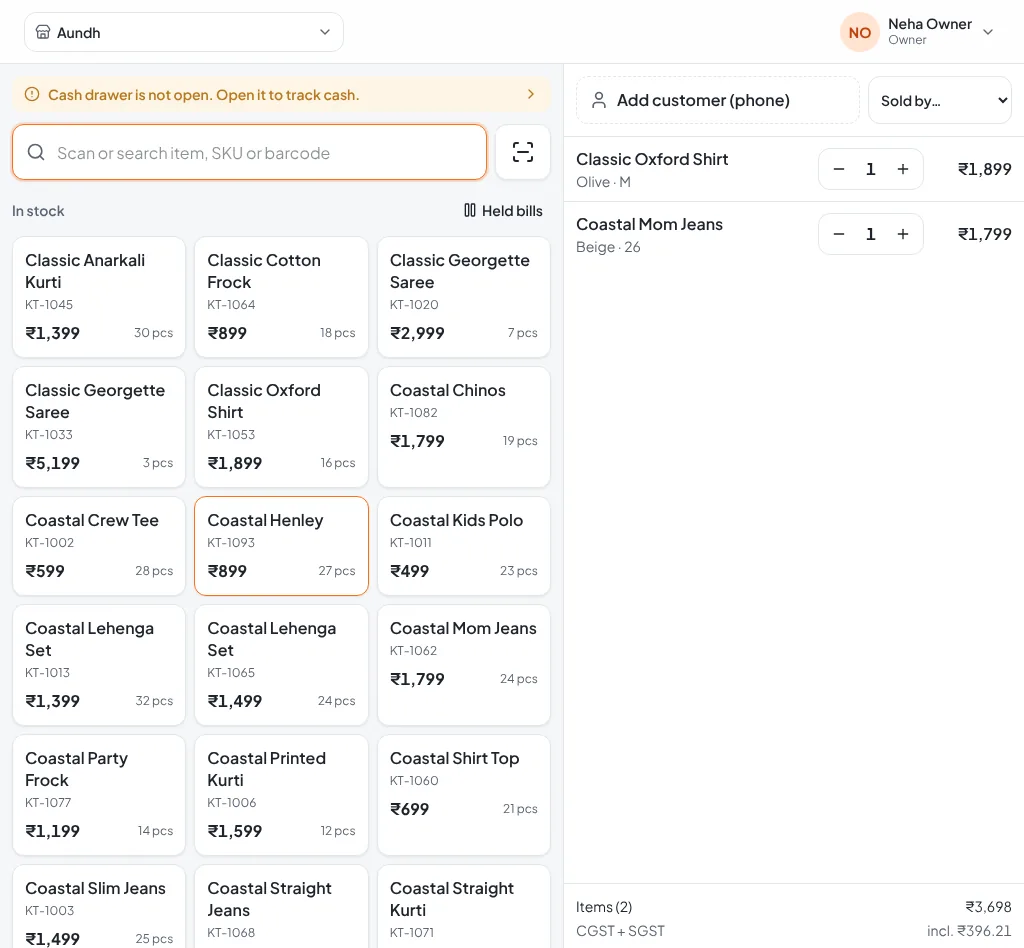
Task: Add Coastal Shirt Top to the bill
Action: 464,795
